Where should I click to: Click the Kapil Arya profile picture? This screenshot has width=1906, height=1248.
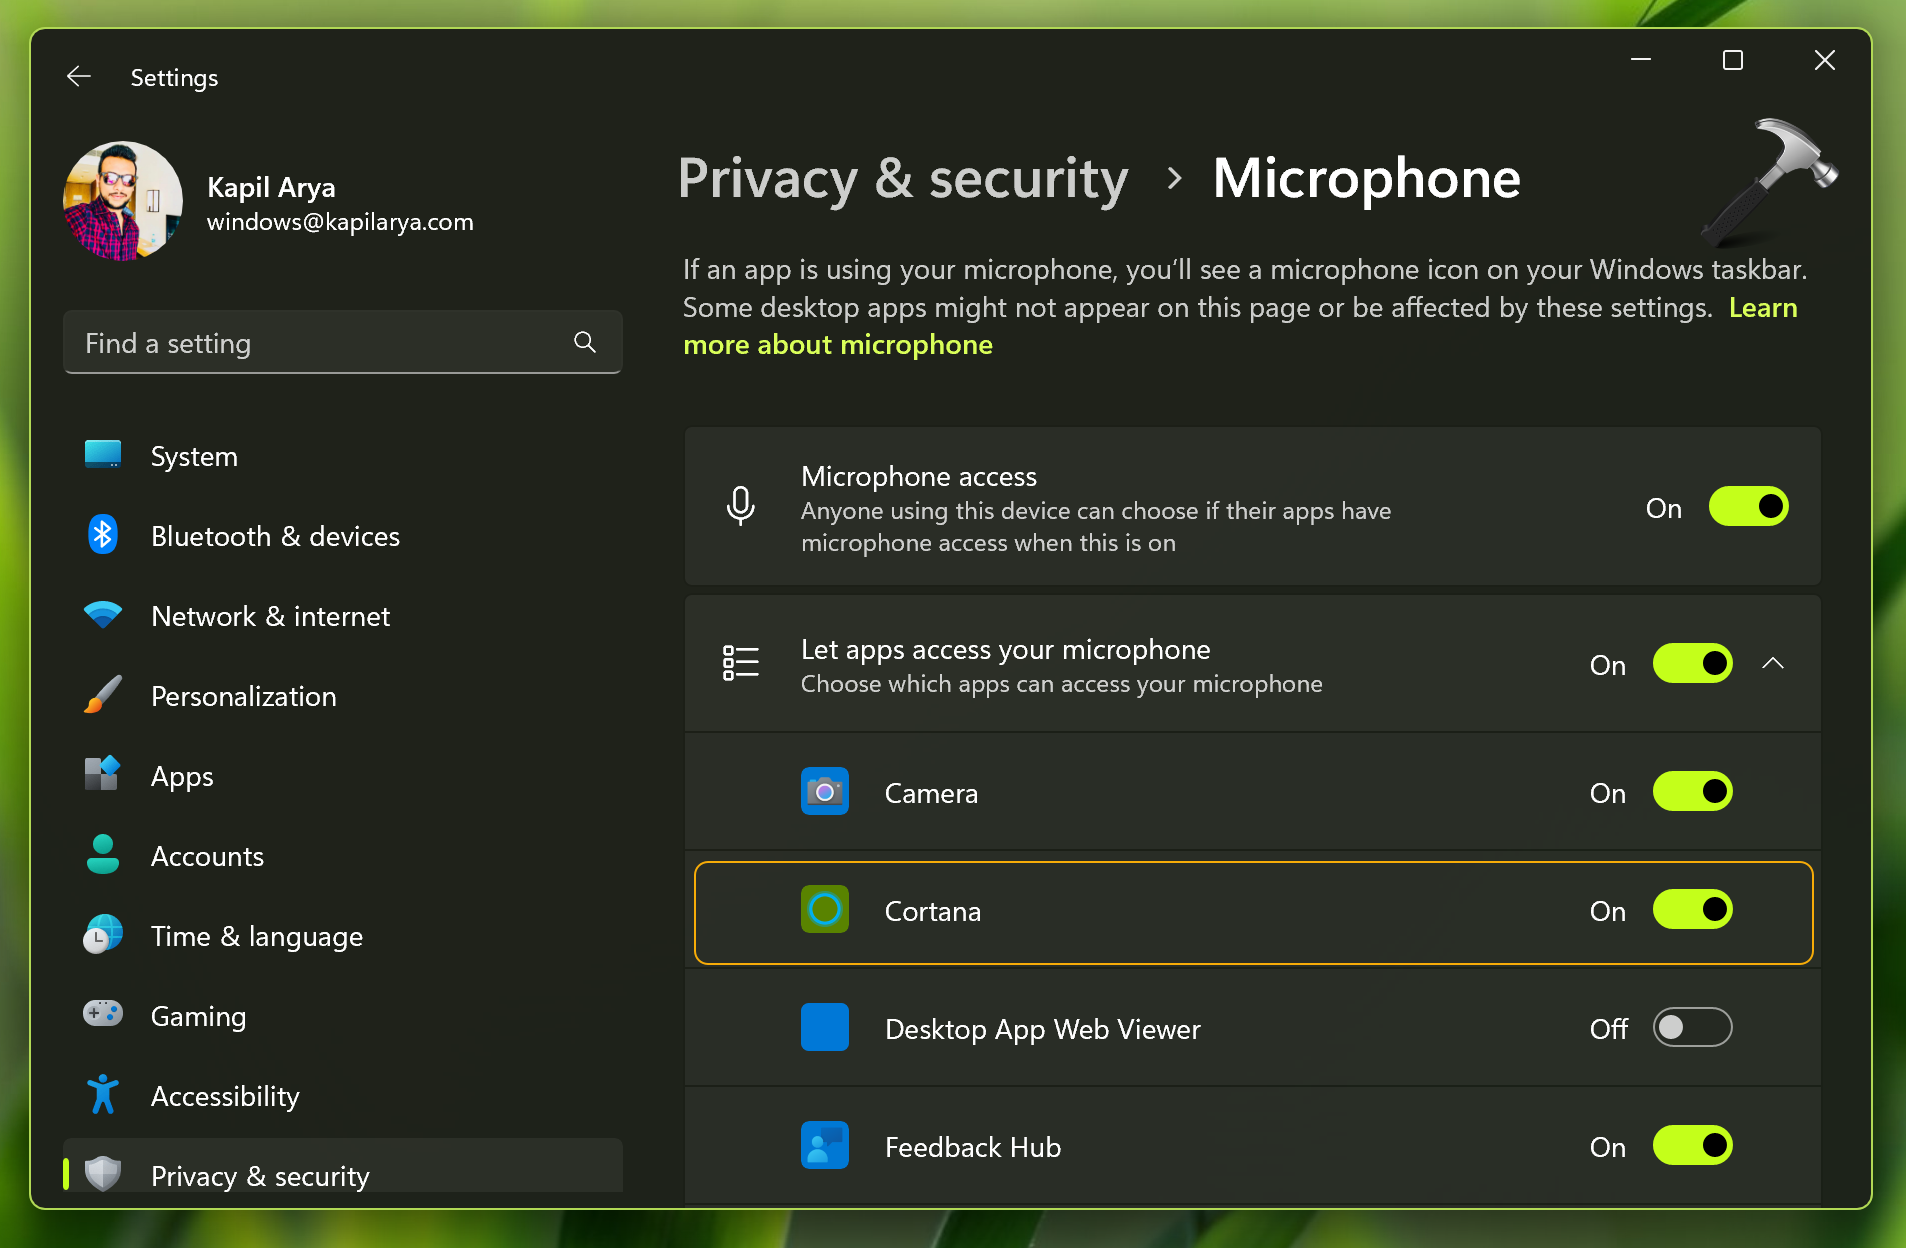coord(123,201)
